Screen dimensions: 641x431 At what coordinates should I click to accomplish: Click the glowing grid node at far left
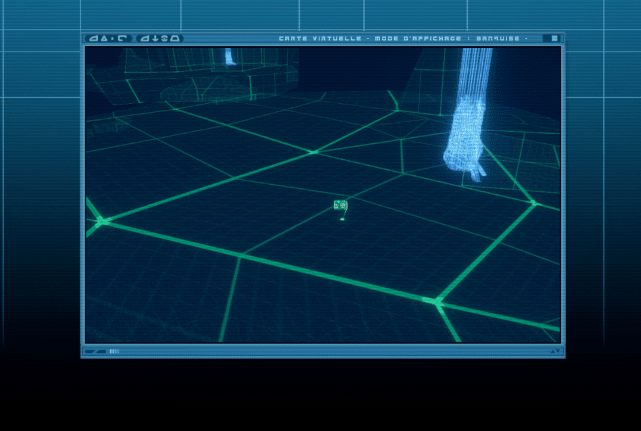(x=101, y=221)
